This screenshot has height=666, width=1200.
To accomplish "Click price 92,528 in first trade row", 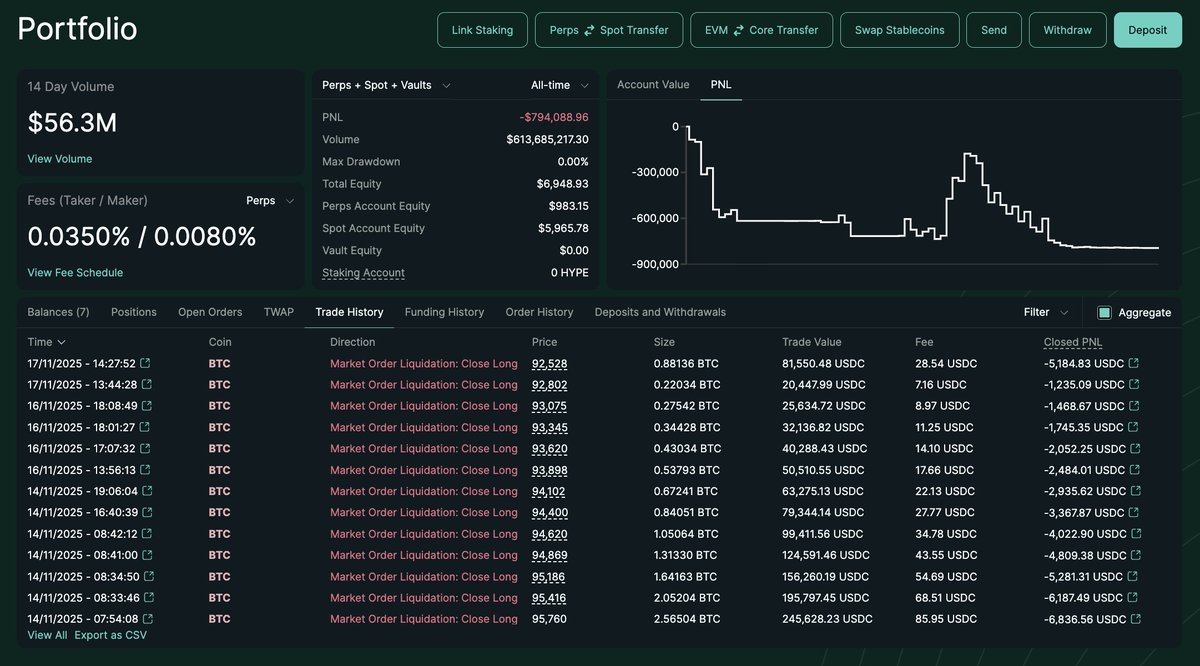I will pyautogui.click(x=549, y=363).
